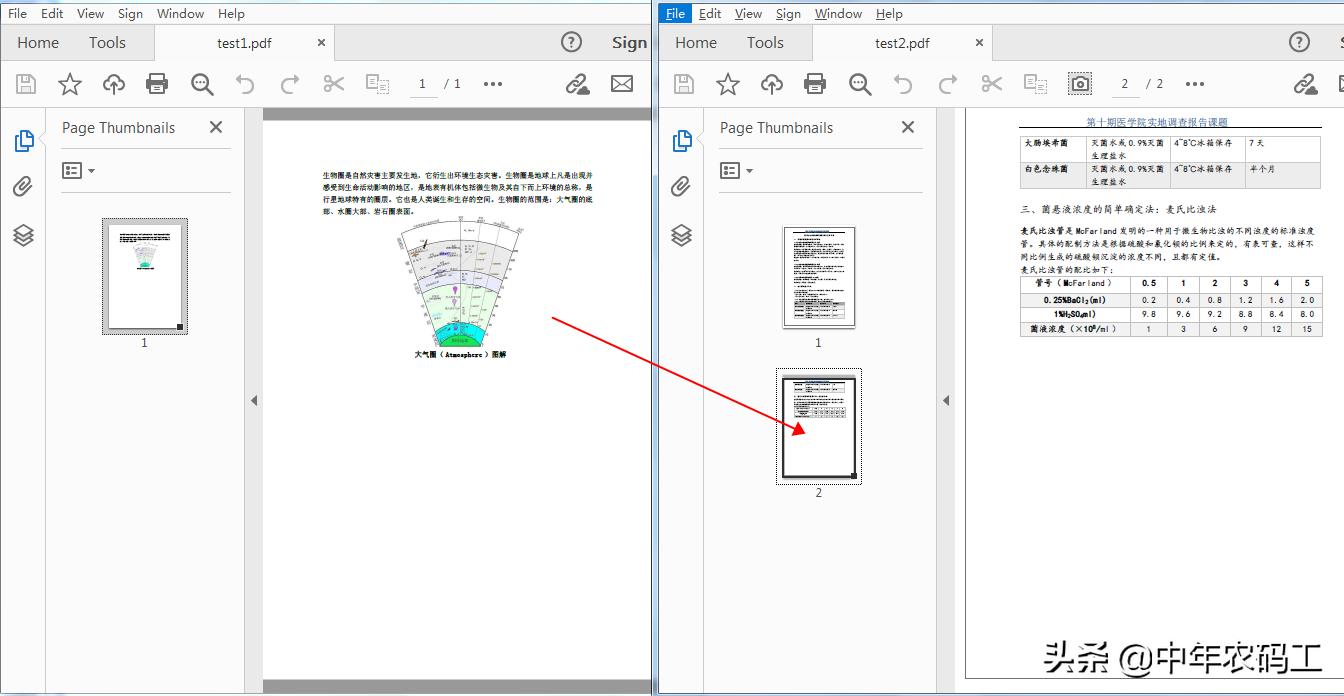The image size is (1344, 696).
Task: Click the email envelope icon in left window
Action: tap(622, 84)
